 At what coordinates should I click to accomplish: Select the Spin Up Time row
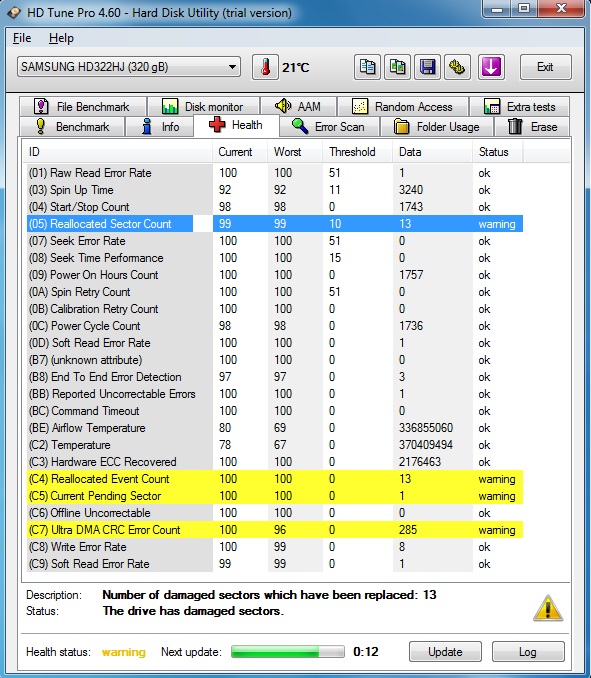pyautogui.click(x=275, y=190)
